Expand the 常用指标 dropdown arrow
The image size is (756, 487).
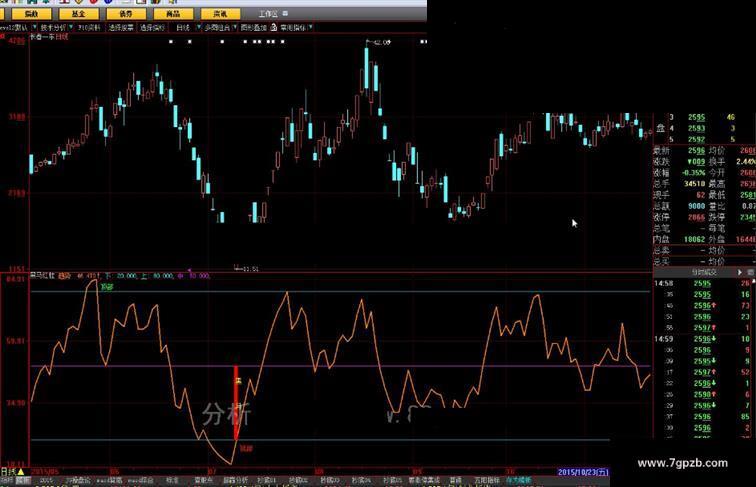tap(310, 27)
